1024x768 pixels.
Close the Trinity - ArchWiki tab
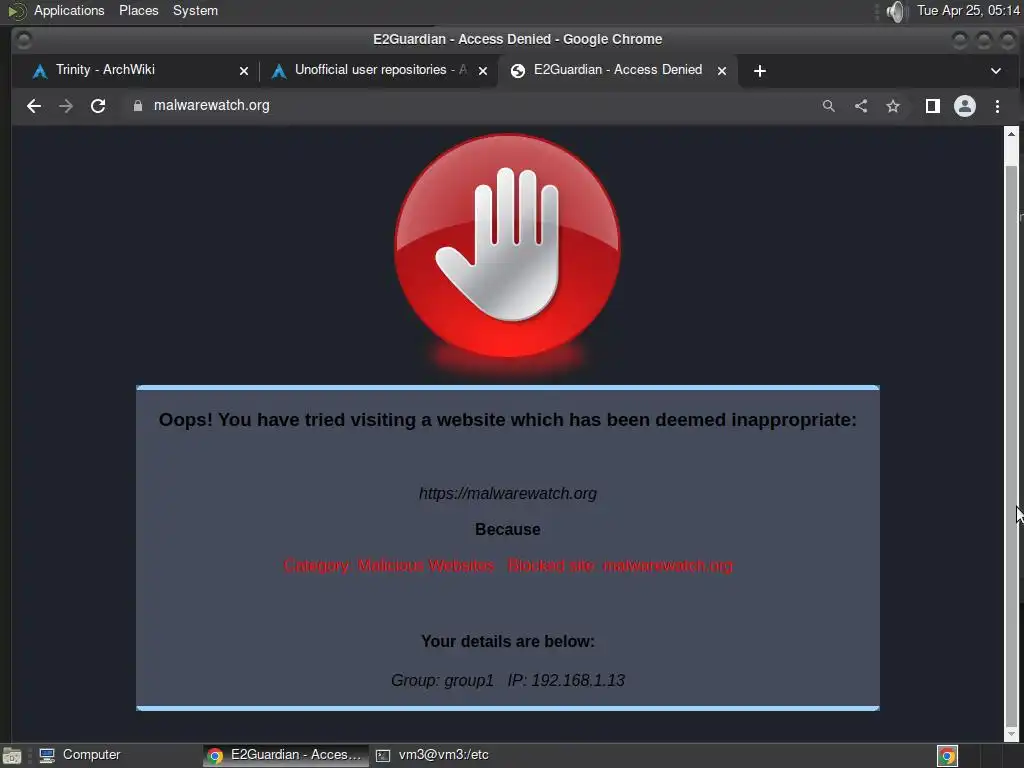point(244,71)
